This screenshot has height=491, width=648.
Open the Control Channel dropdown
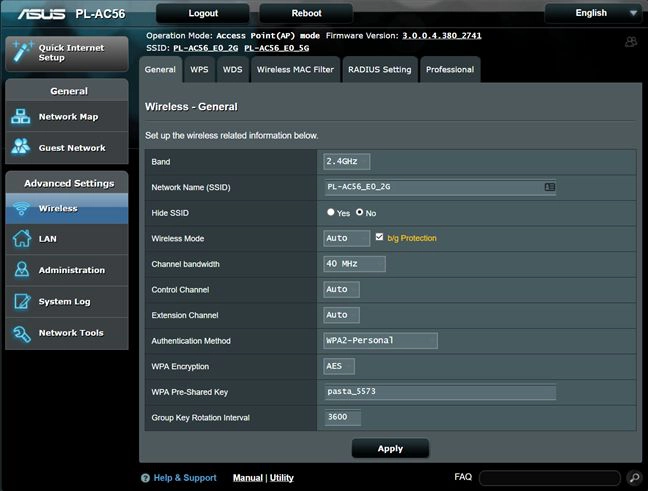(341, 289)
